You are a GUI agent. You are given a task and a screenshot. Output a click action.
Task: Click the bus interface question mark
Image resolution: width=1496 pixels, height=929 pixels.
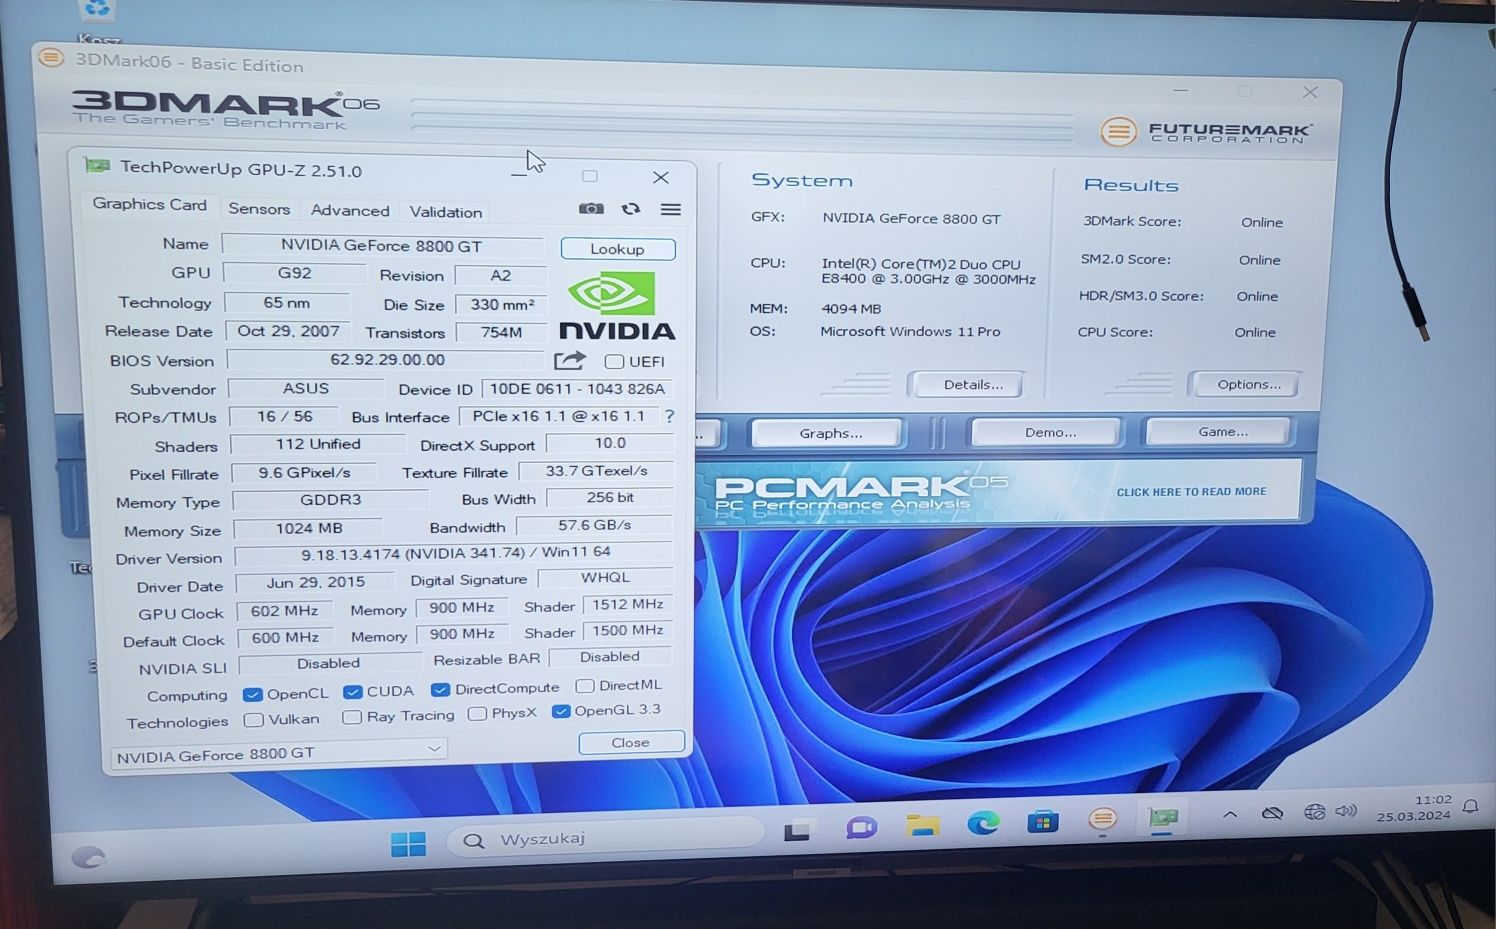pos(669,416)
